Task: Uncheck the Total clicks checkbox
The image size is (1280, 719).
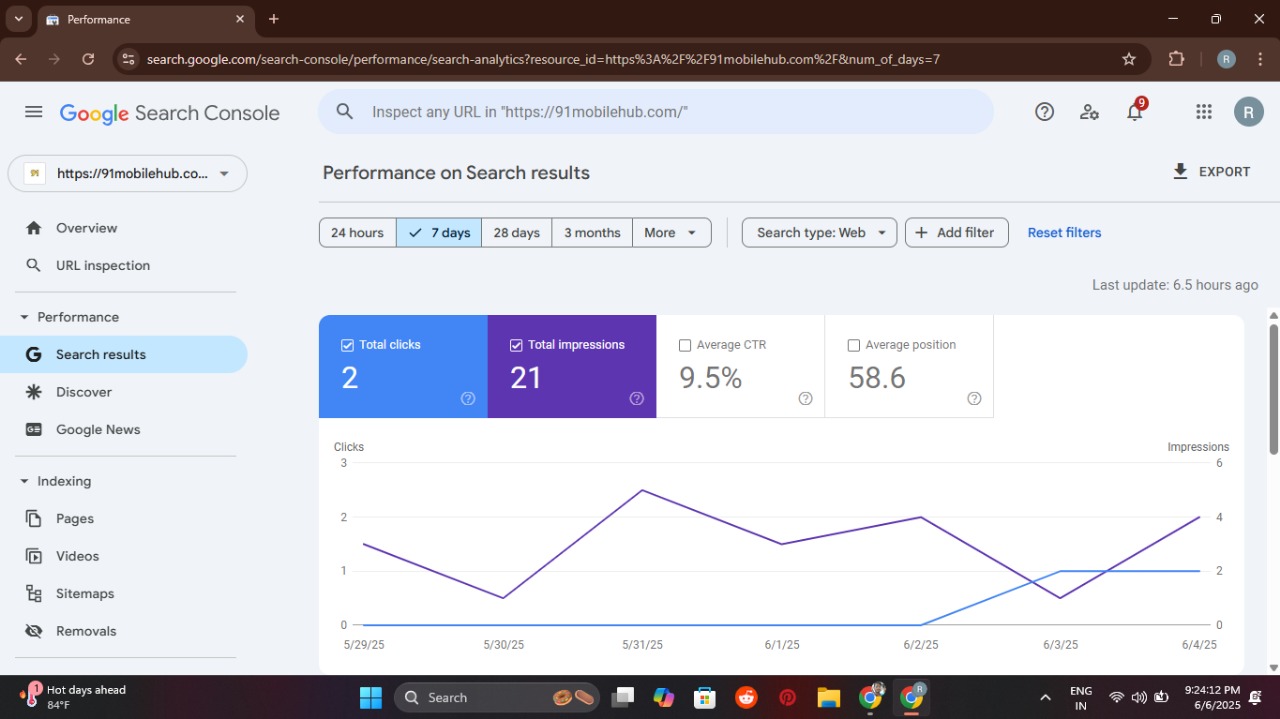Action: [x=347, y=345]
